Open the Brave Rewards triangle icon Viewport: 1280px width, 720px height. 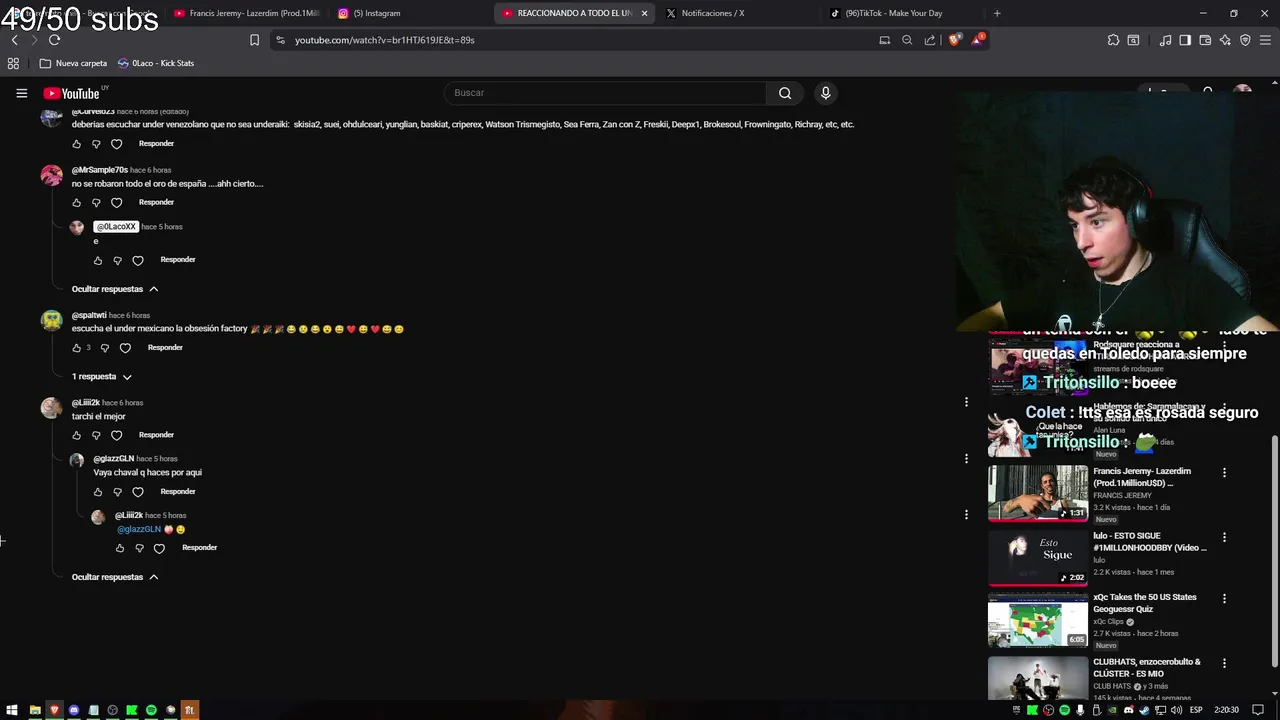[x=979, y=40]
